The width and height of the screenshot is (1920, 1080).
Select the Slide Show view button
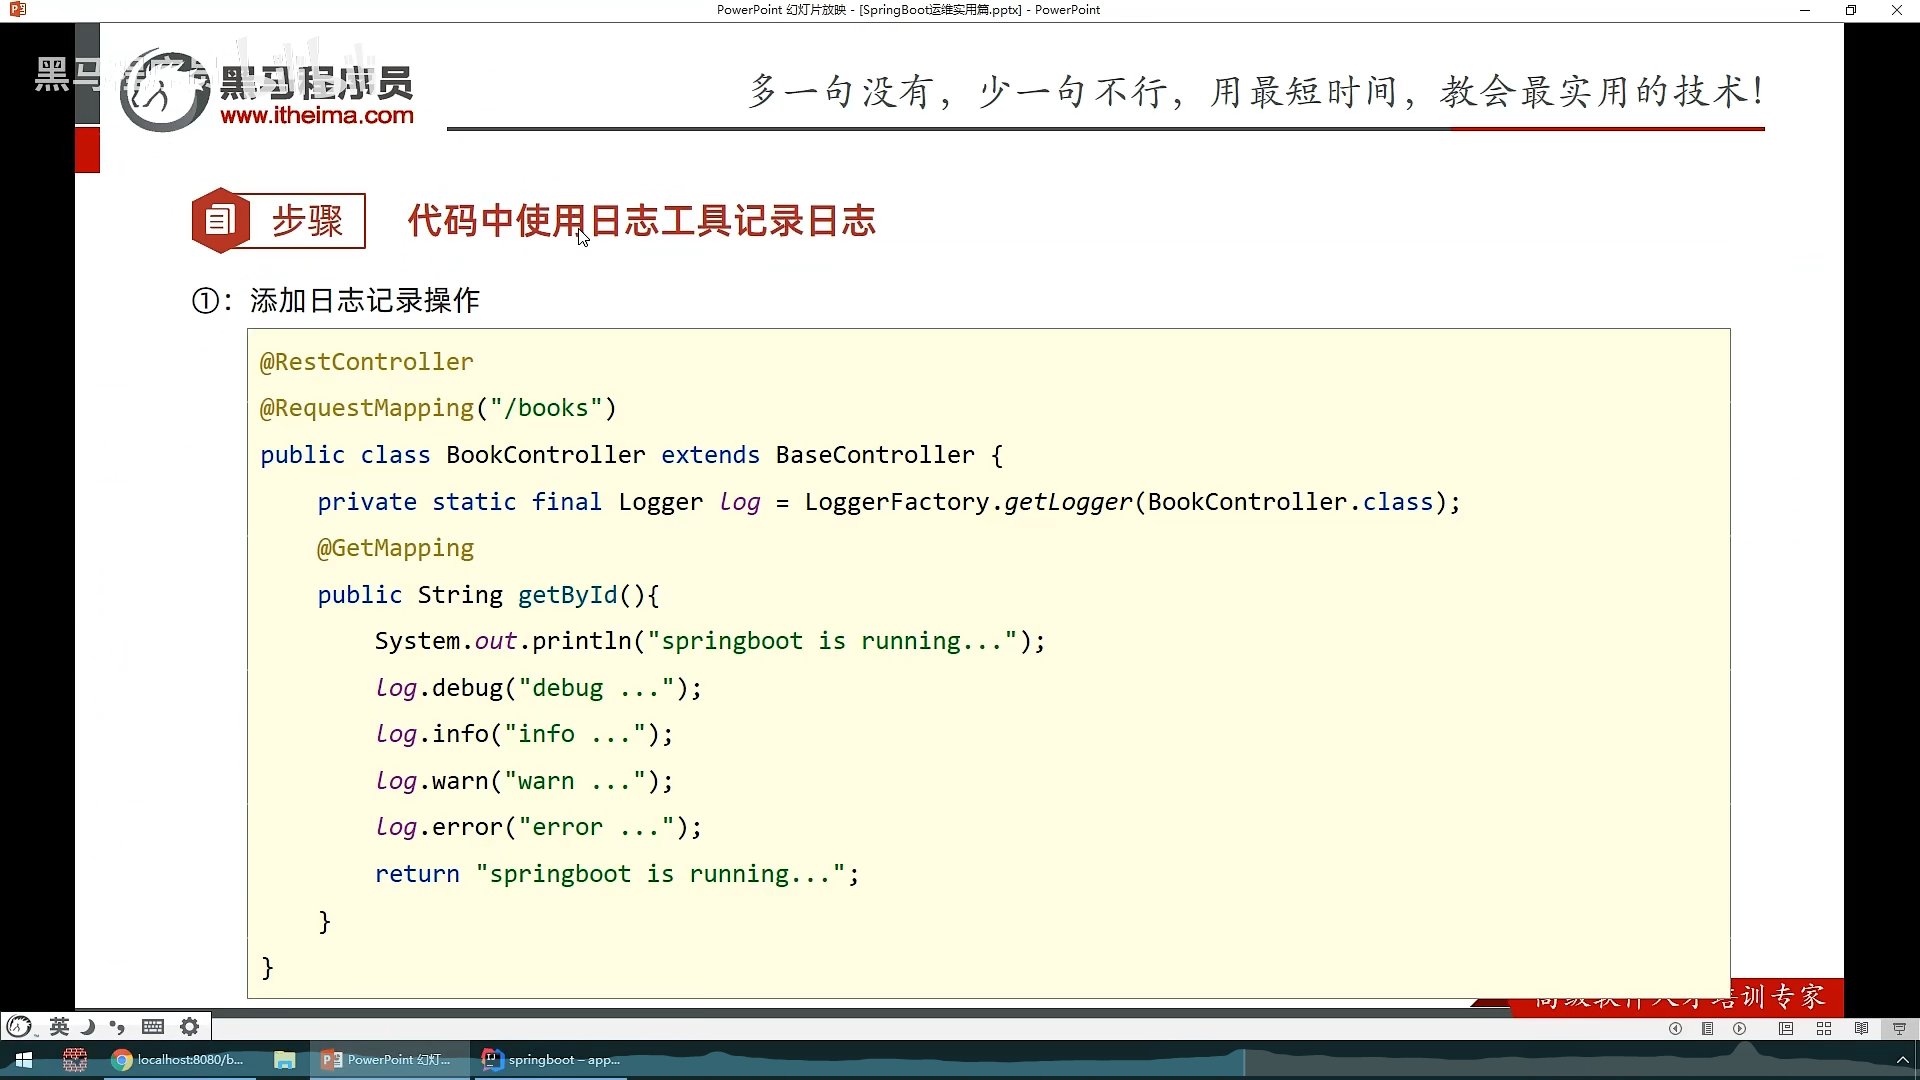[1899, 1028]
